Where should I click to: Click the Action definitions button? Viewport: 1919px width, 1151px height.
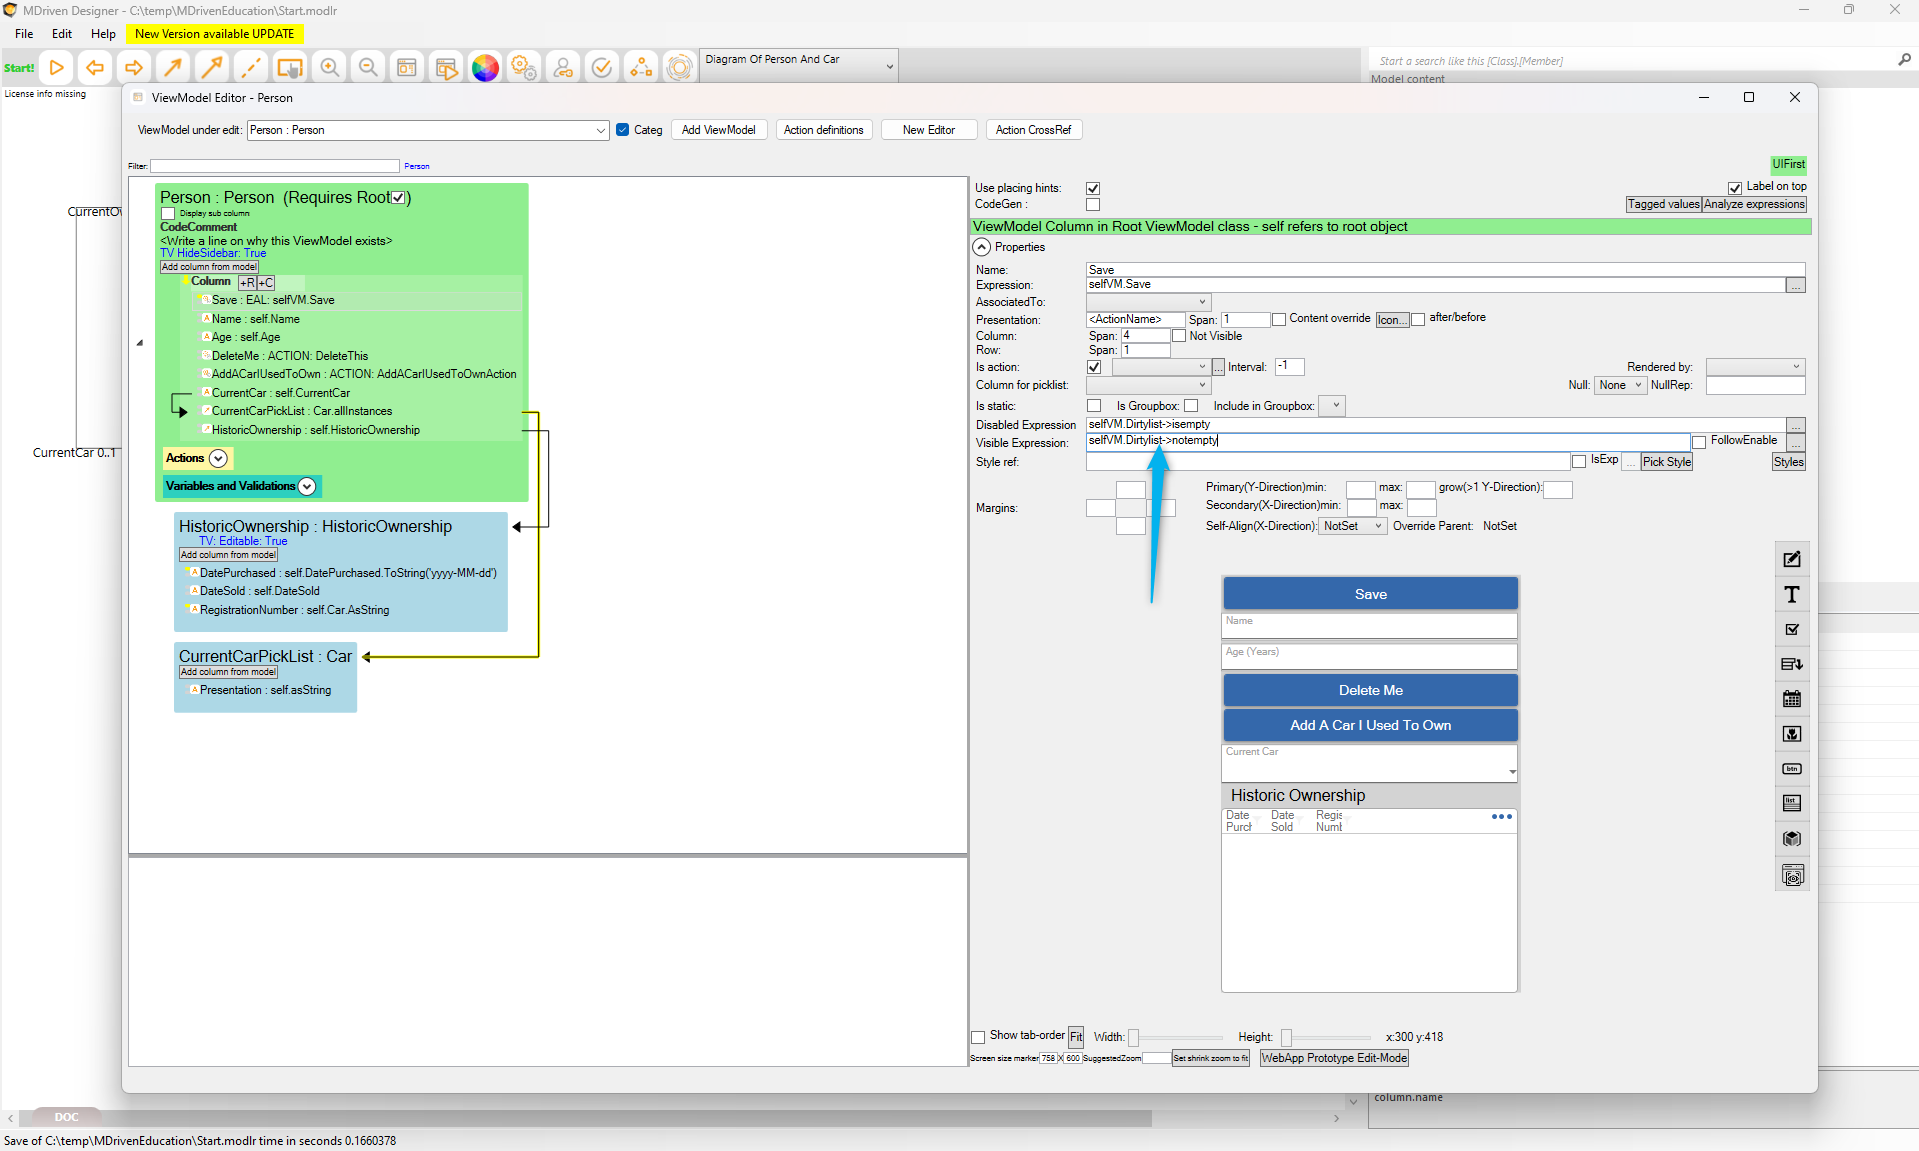pos(823,130)
